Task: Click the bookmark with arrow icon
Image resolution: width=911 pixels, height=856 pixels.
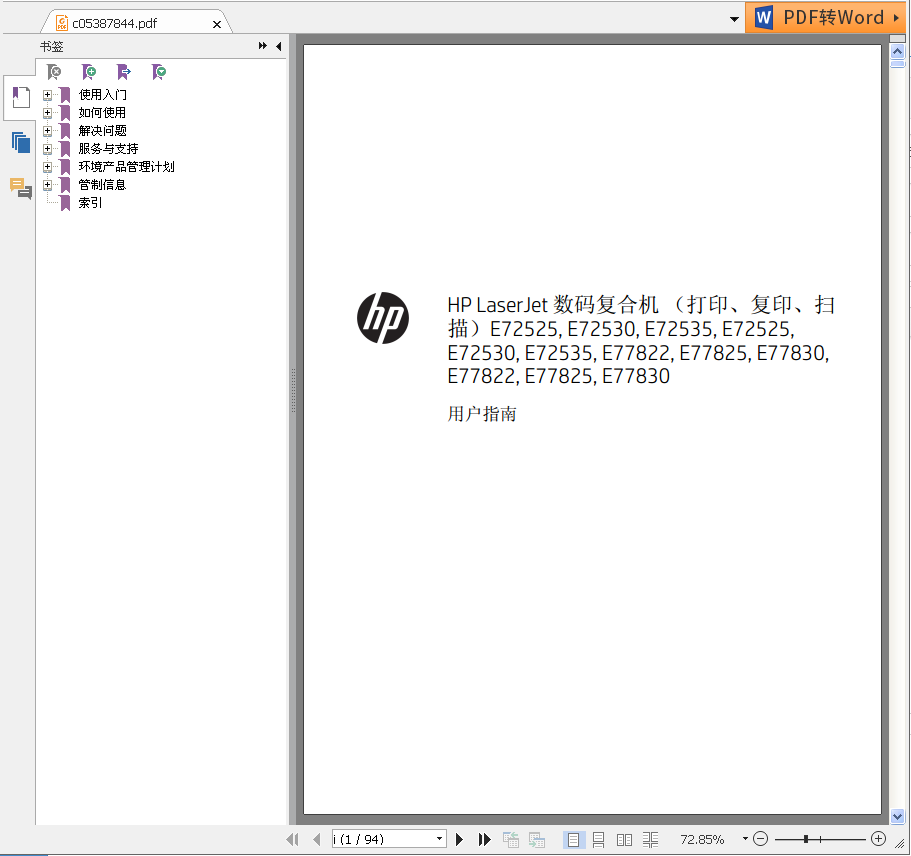Action: [x=124, y=72]
